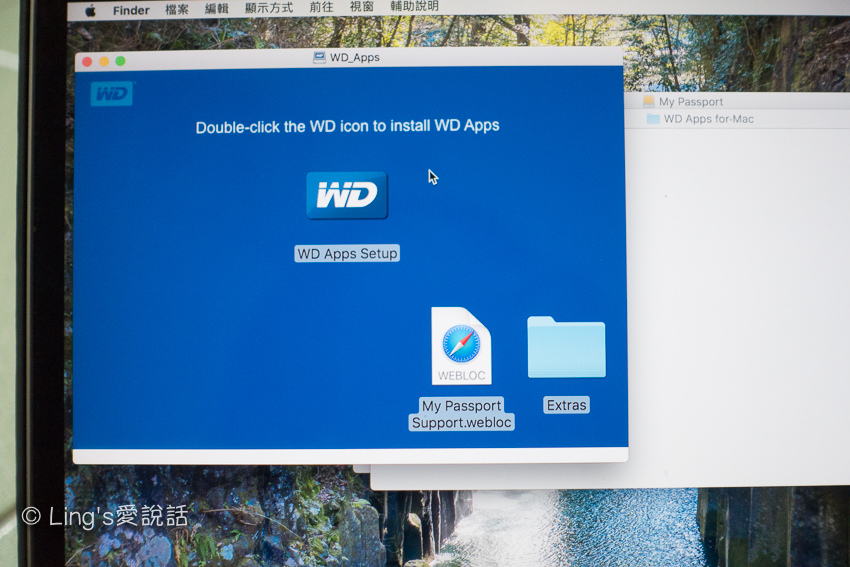Image resolution: width=850 pixels, height=567 pixels.
Task: Open the 編輯 menu
Action: click(x=217, y=9)
